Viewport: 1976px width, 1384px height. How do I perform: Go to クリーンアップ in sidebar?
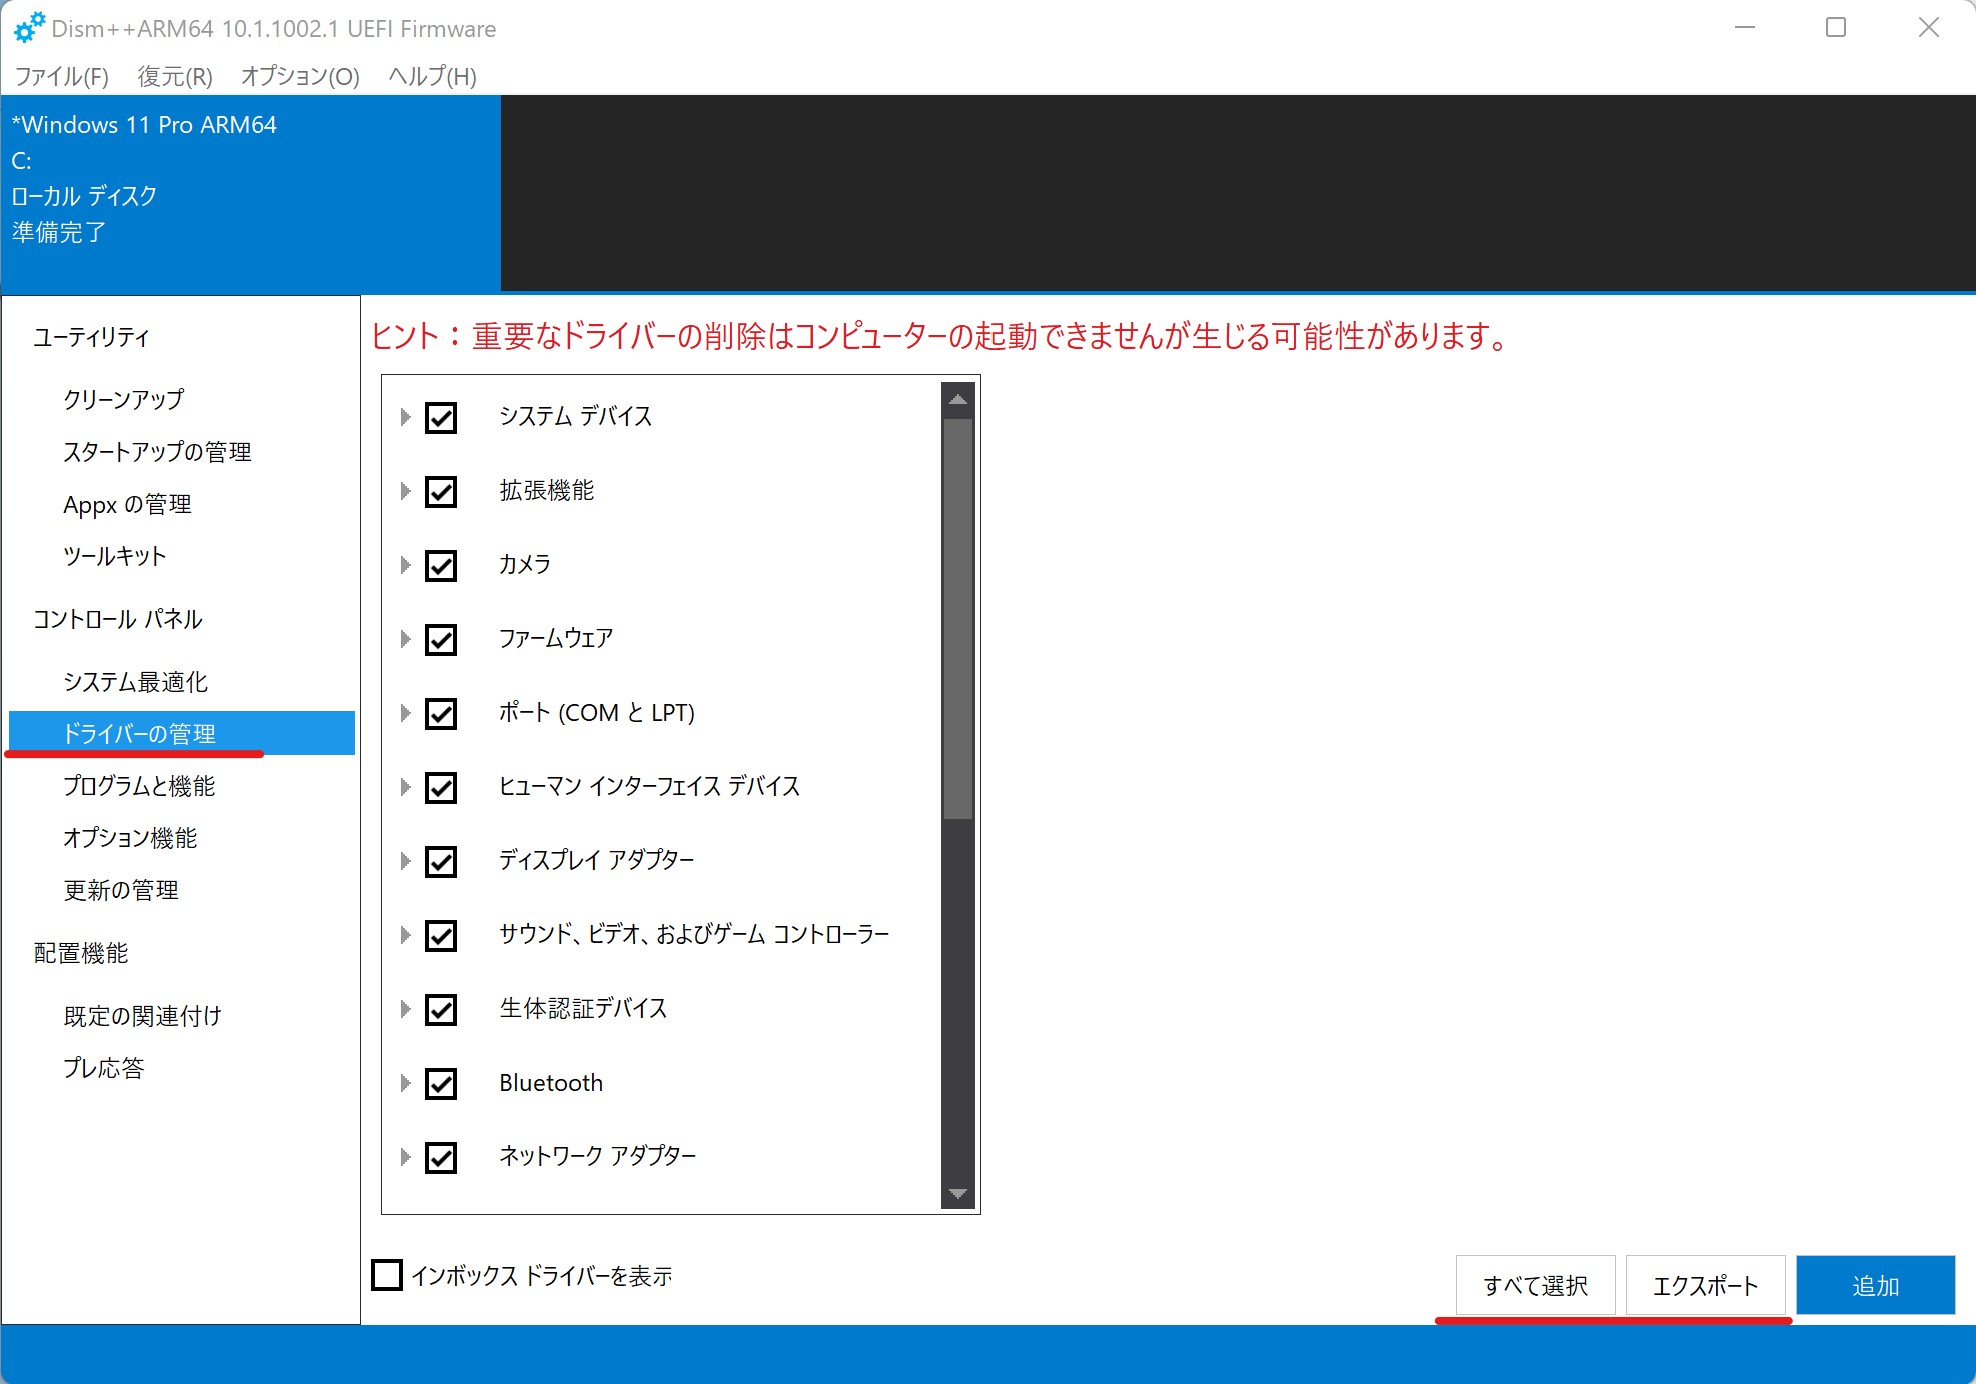pos(124,399)
